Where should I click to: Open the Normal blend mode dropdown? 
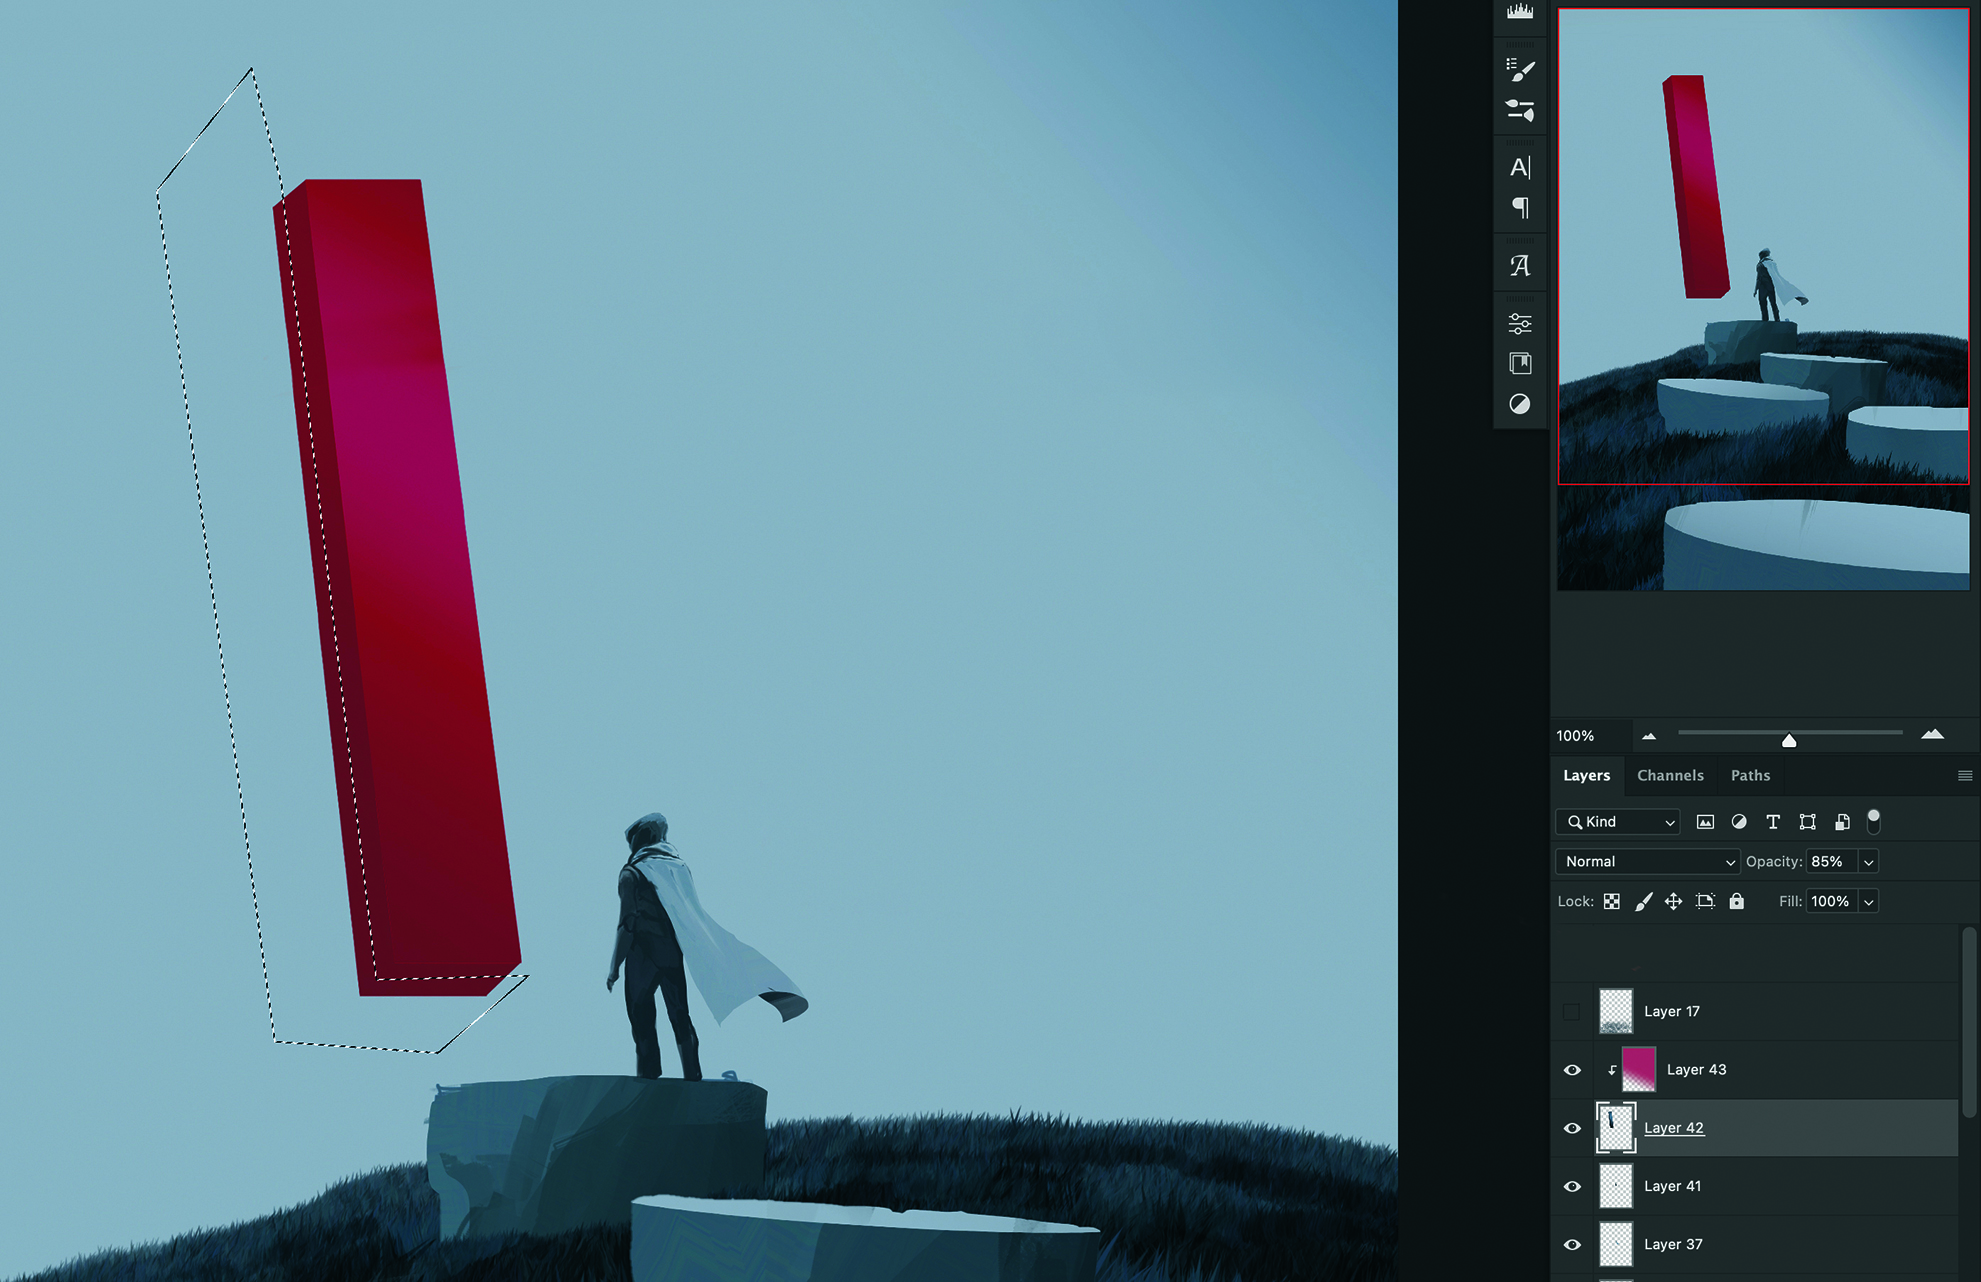[1648, 862]
